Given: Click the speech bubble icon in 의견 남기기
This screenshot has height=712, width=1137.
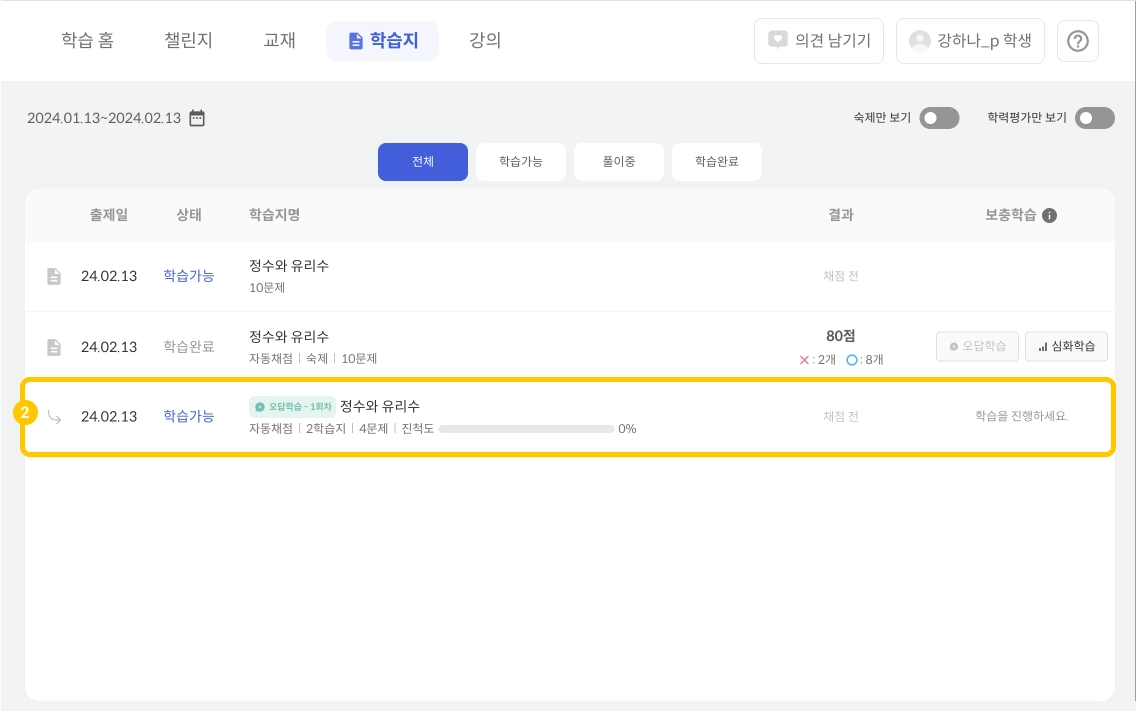Looking at the screenshot, I should [x=778, y=41].
